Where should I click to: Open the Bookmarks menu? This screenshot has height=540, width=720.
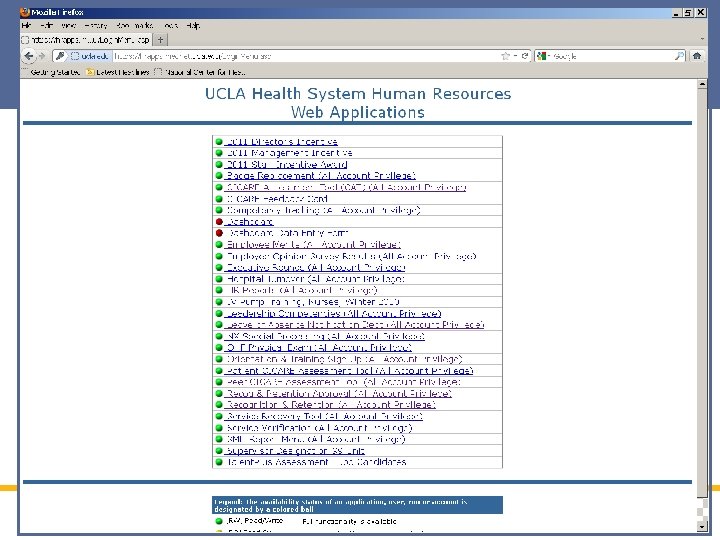[x=135, y=26]
